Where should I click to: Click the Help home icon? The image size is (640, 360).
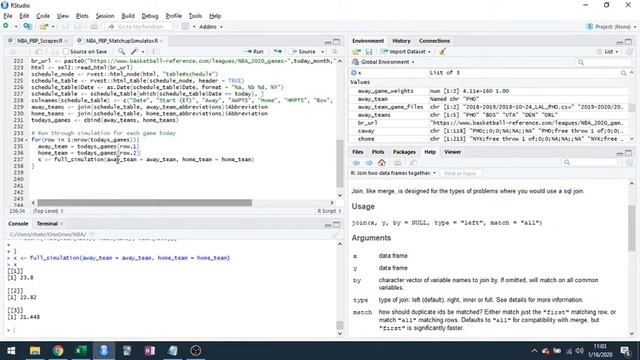click(x=382, y=162)
